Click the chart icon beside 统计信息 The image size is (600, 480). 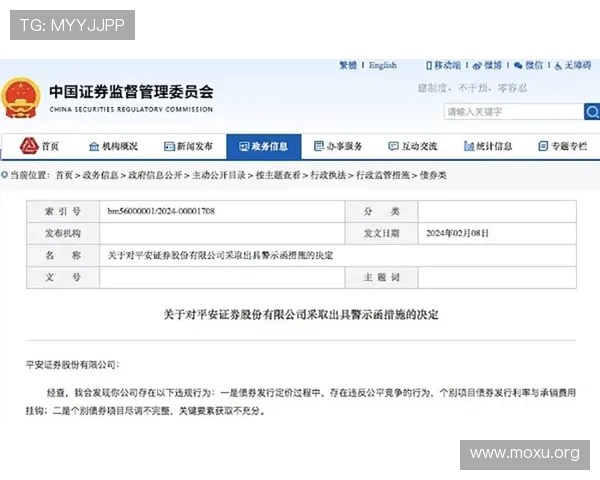[x=469, y=146]
